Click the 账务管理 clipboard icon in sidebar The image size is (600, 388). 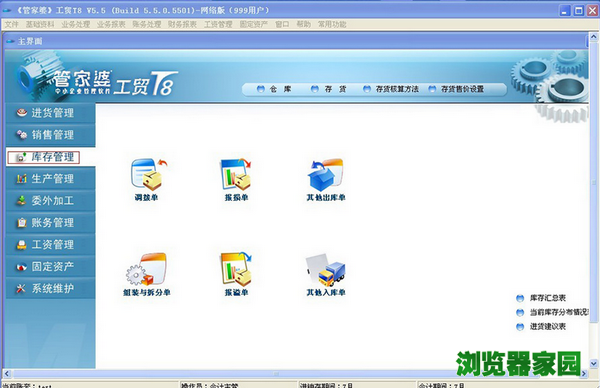[21, 223]
